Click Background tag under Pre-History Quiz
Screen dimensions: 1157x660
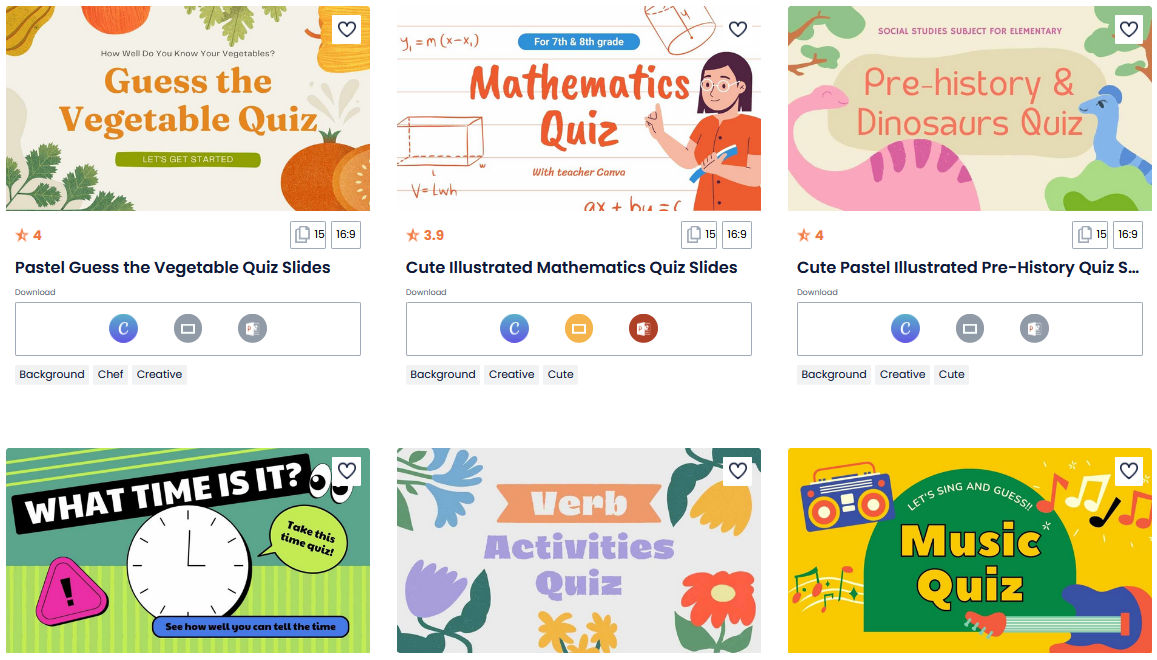point(834,374)
